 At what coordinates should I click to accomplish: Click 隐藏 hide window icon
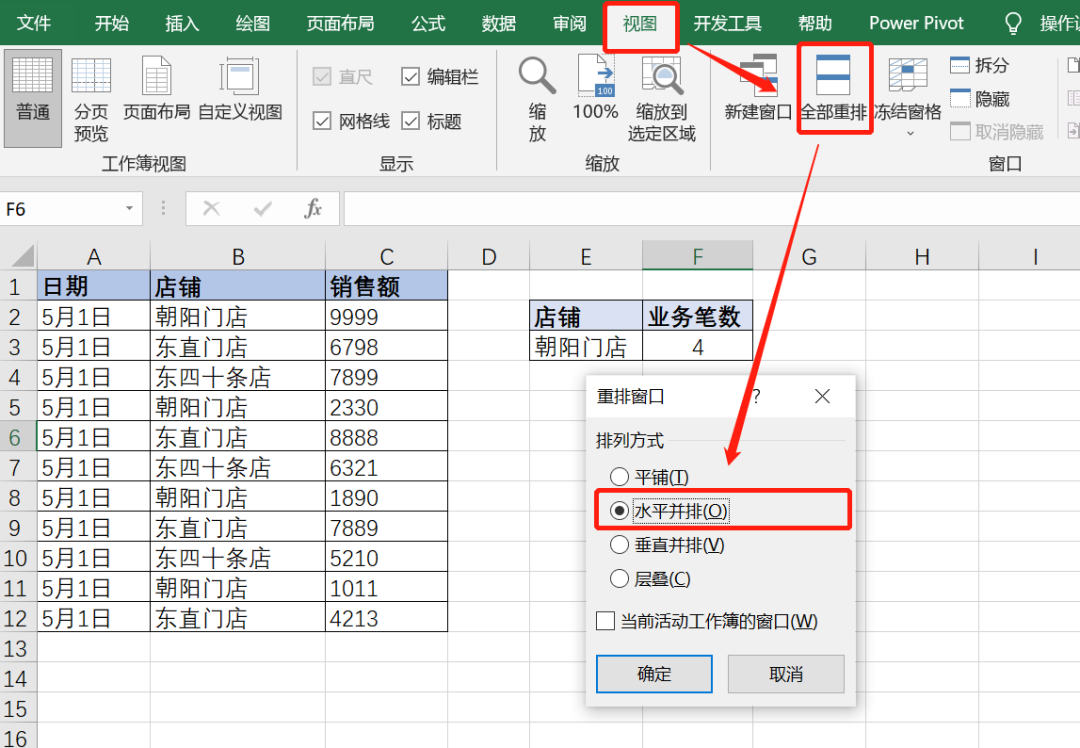[x=959, y=98]
